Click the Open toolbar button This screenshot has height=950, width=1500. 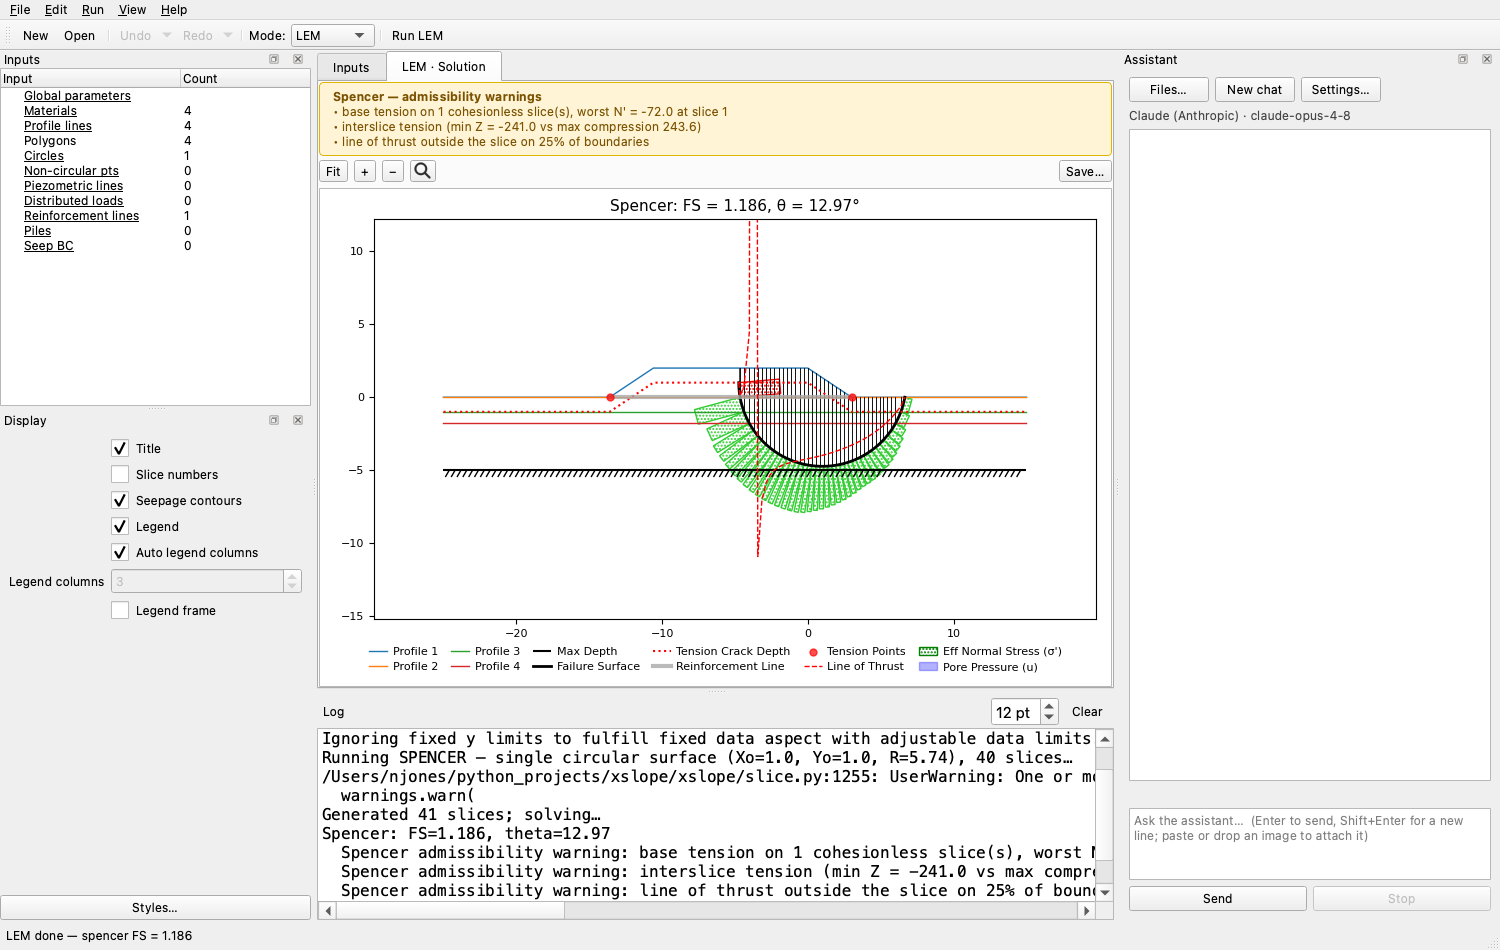tap(79, 35)
